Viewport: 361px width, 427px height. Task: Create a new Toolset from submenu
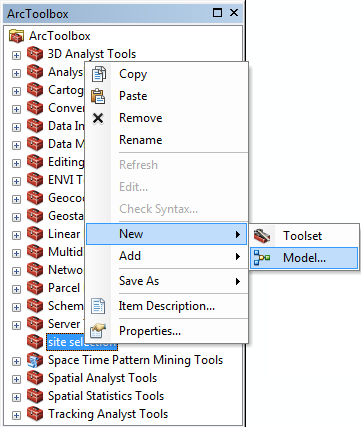[304, 236]
